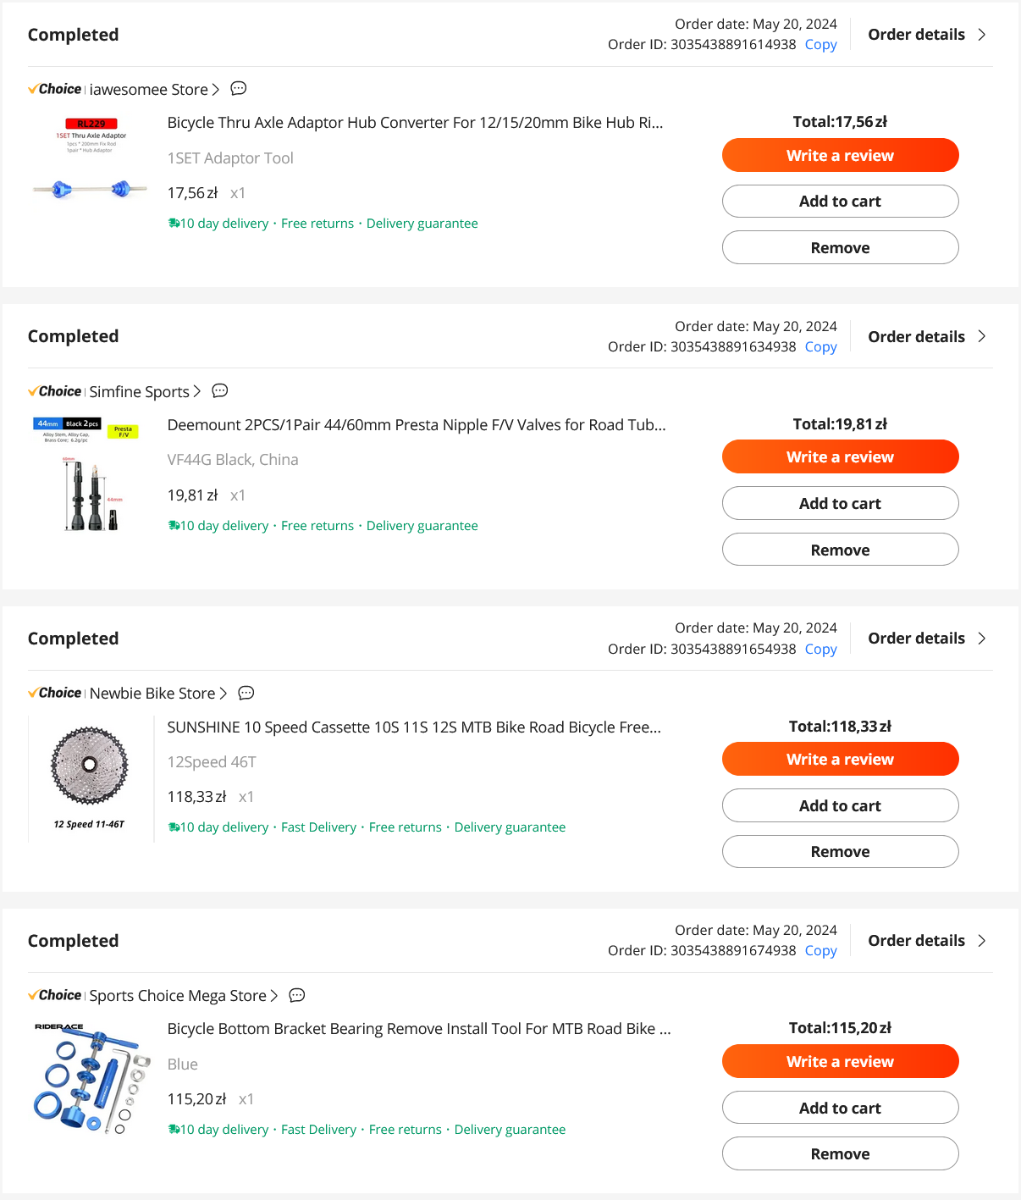Copy order ID ending in 614938
This screenshot has height=1200, width=1021.
820,45
